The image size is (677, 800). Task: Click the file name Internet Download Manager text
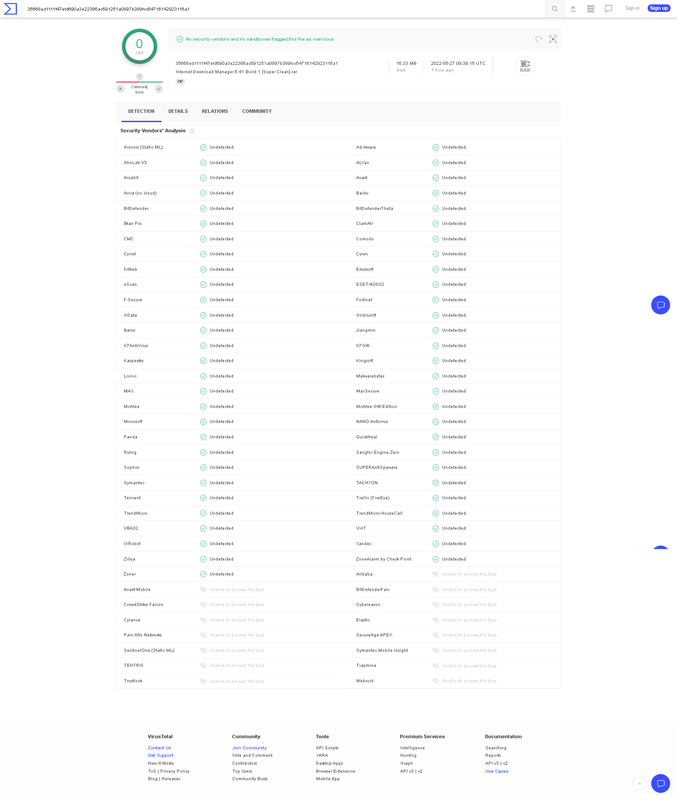tap(237, 72)
